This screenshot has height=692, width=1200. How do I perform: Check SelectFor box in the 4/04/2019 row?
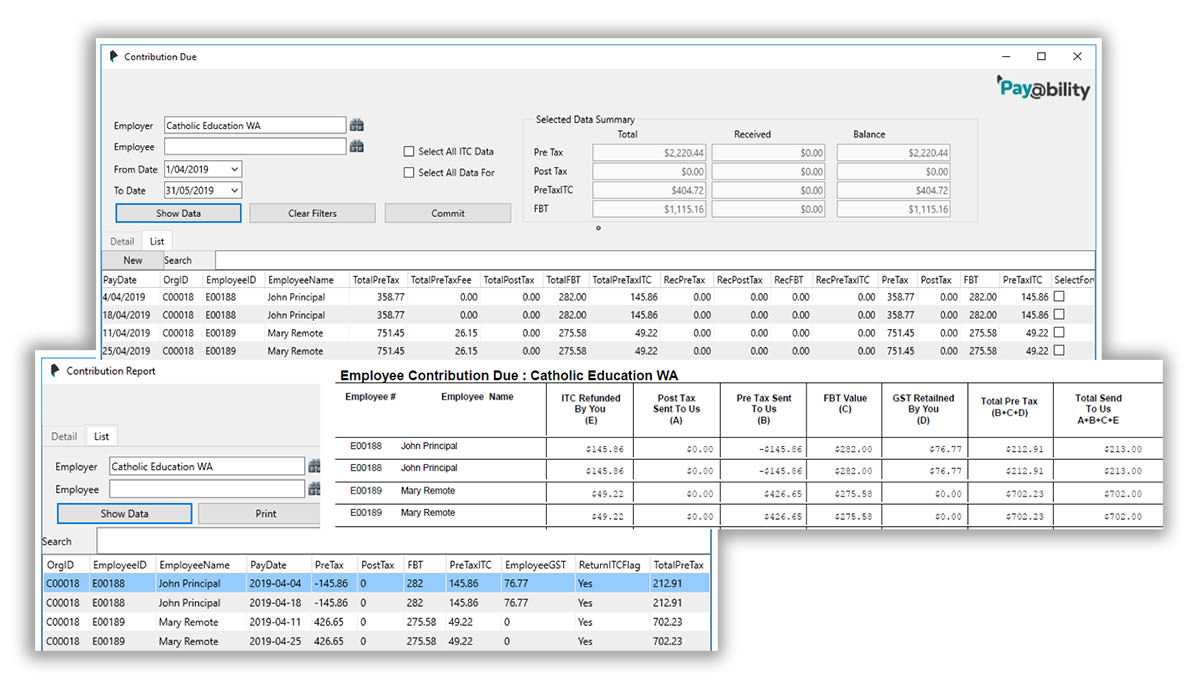point(1059,297)
